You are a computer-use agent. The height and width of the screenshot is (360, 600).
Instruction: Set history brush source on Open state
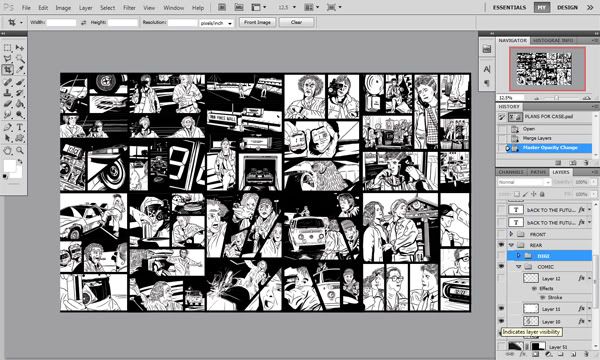pos(501,129)
